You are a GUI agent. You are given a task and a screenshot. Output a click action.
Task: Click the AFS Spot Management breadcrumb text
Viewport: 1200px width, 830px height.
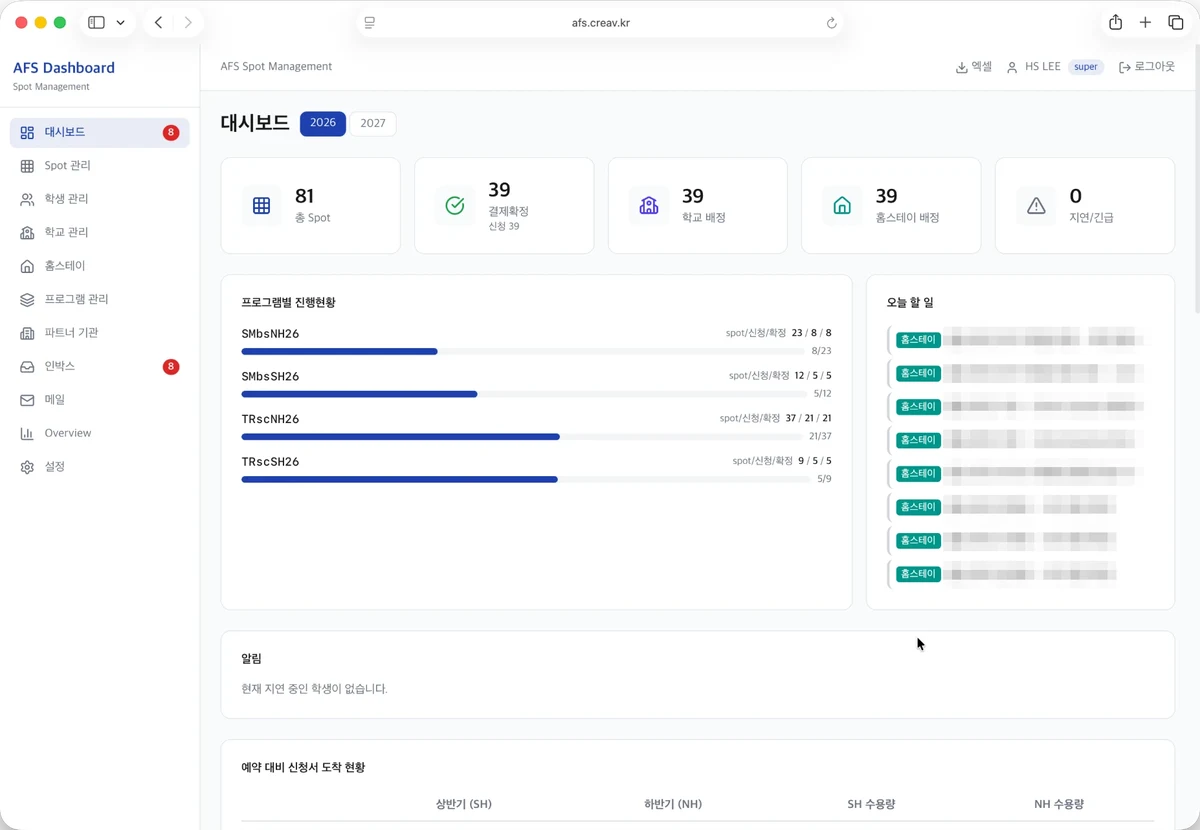(276, 67)
